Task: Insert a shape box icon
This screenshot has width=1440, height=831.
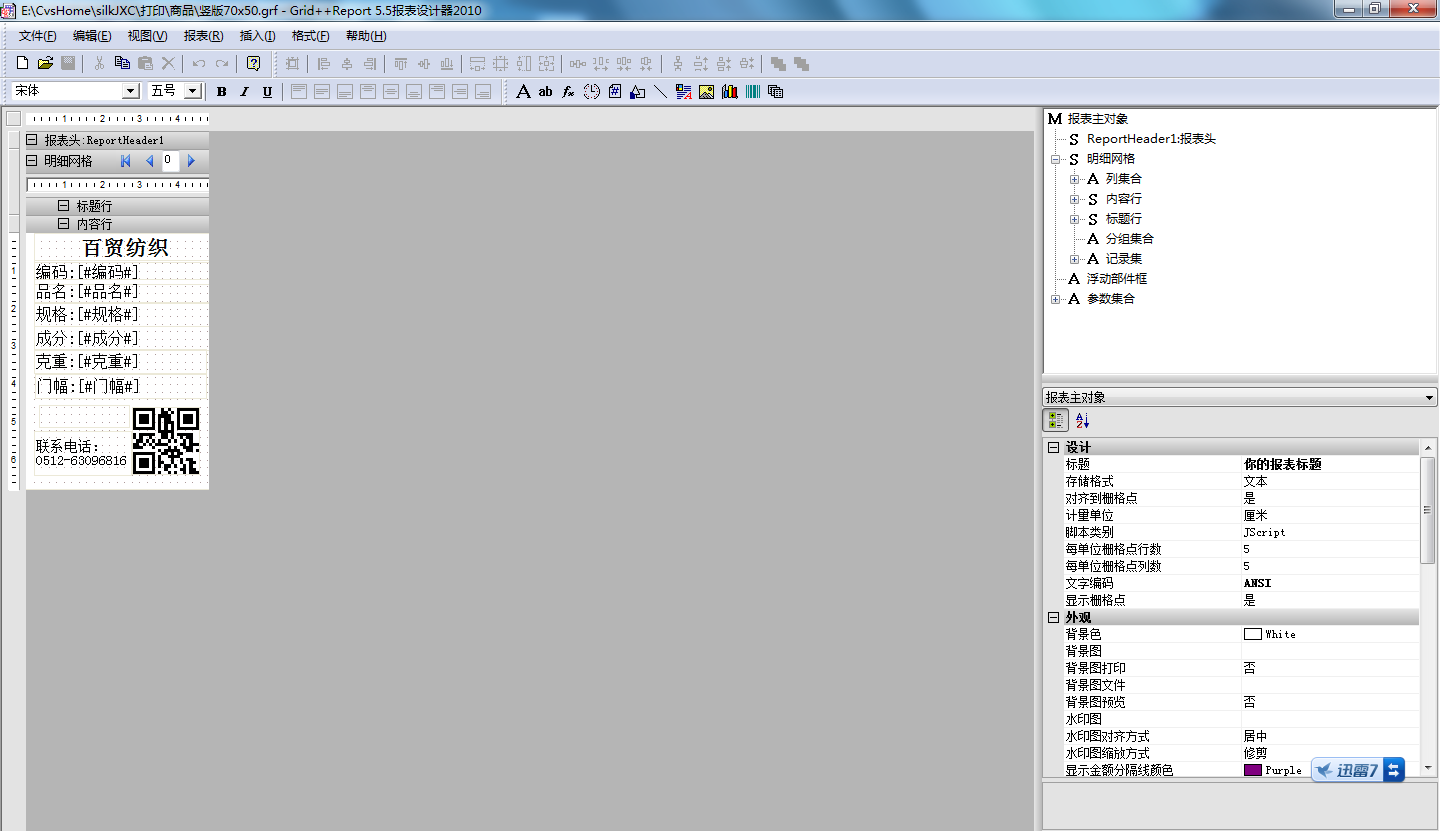Action: [x=637, y=91]
